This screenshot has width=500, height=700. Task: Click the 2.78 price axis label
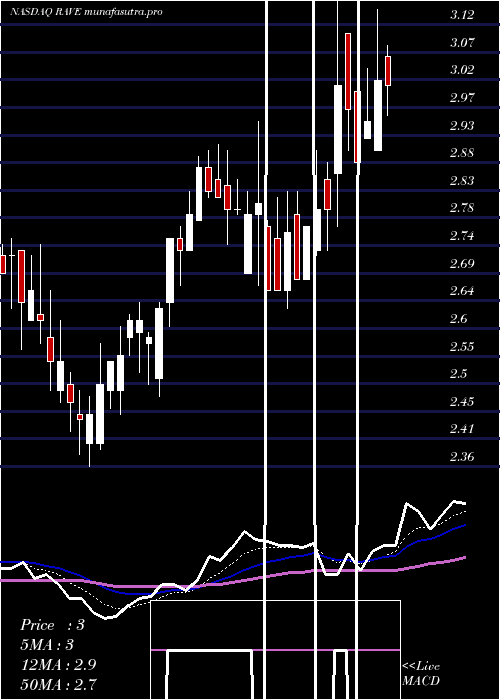point(461,208)
